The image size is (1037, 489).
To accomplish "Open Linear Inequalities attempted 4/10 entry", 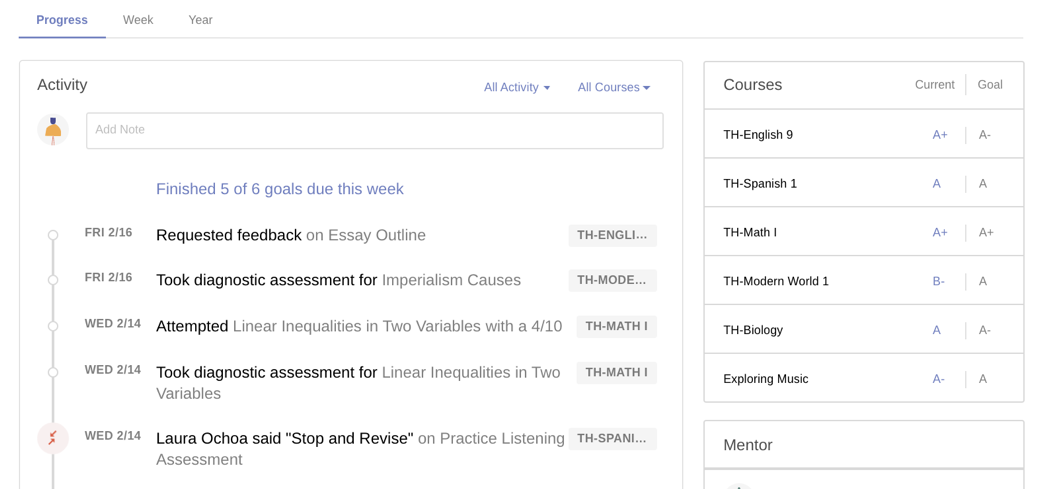I will [359, 326].
